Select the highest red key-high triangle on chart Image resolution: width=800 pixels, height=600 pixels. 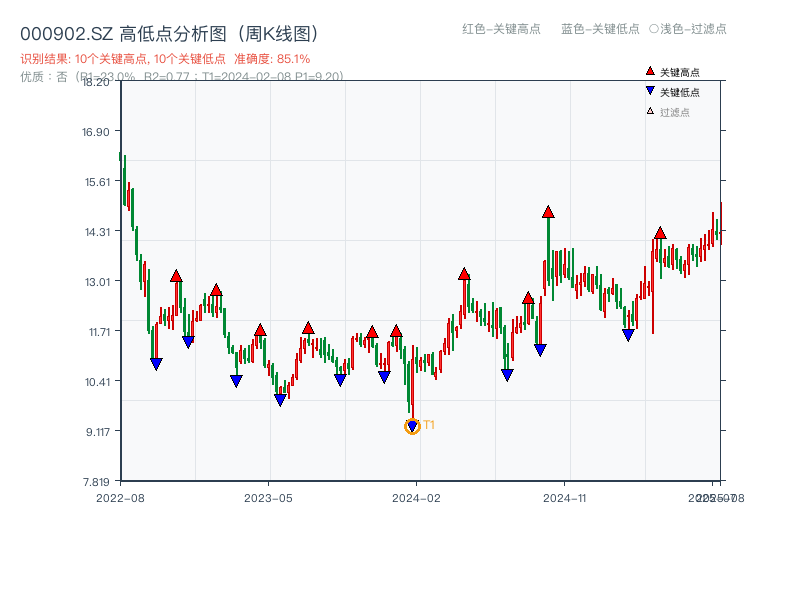click(548, 212)
